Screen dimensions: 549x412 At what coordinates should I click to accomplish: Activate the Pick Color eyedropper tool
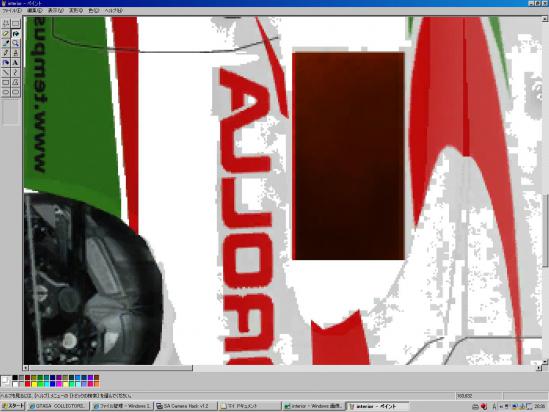(6, 43)
